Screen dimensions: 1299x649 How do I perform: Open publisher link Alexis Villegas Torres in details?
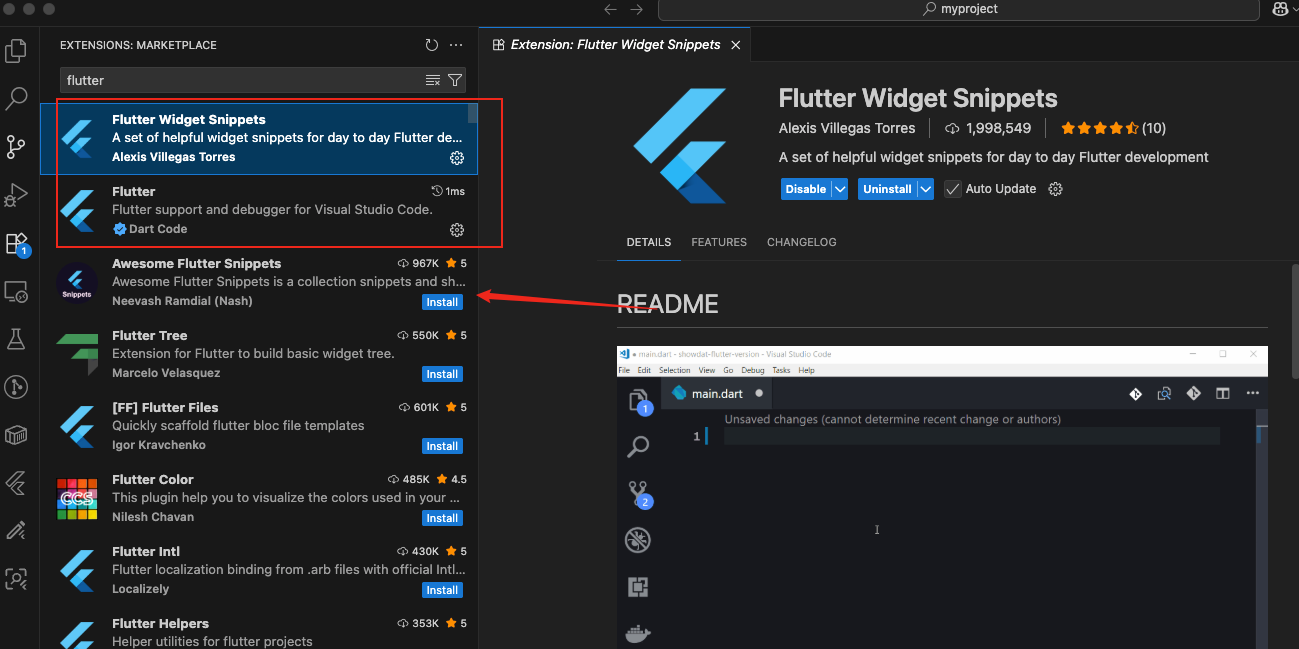tap(847, 128)
